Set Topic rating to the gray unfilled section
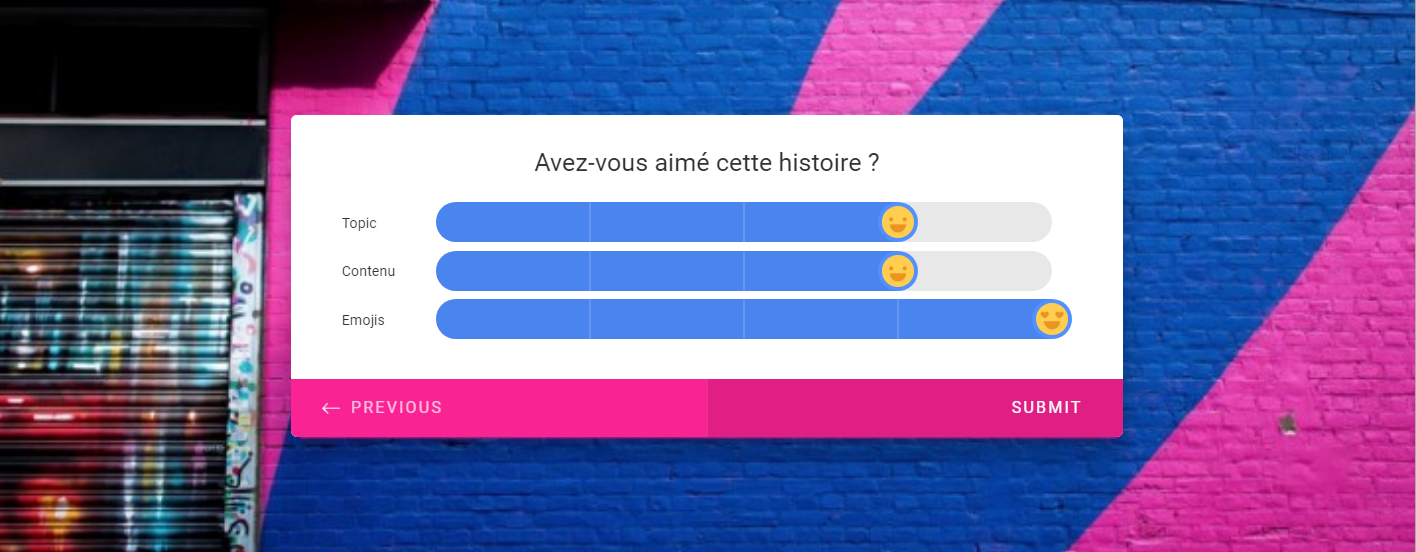 [x=985, y=222]
